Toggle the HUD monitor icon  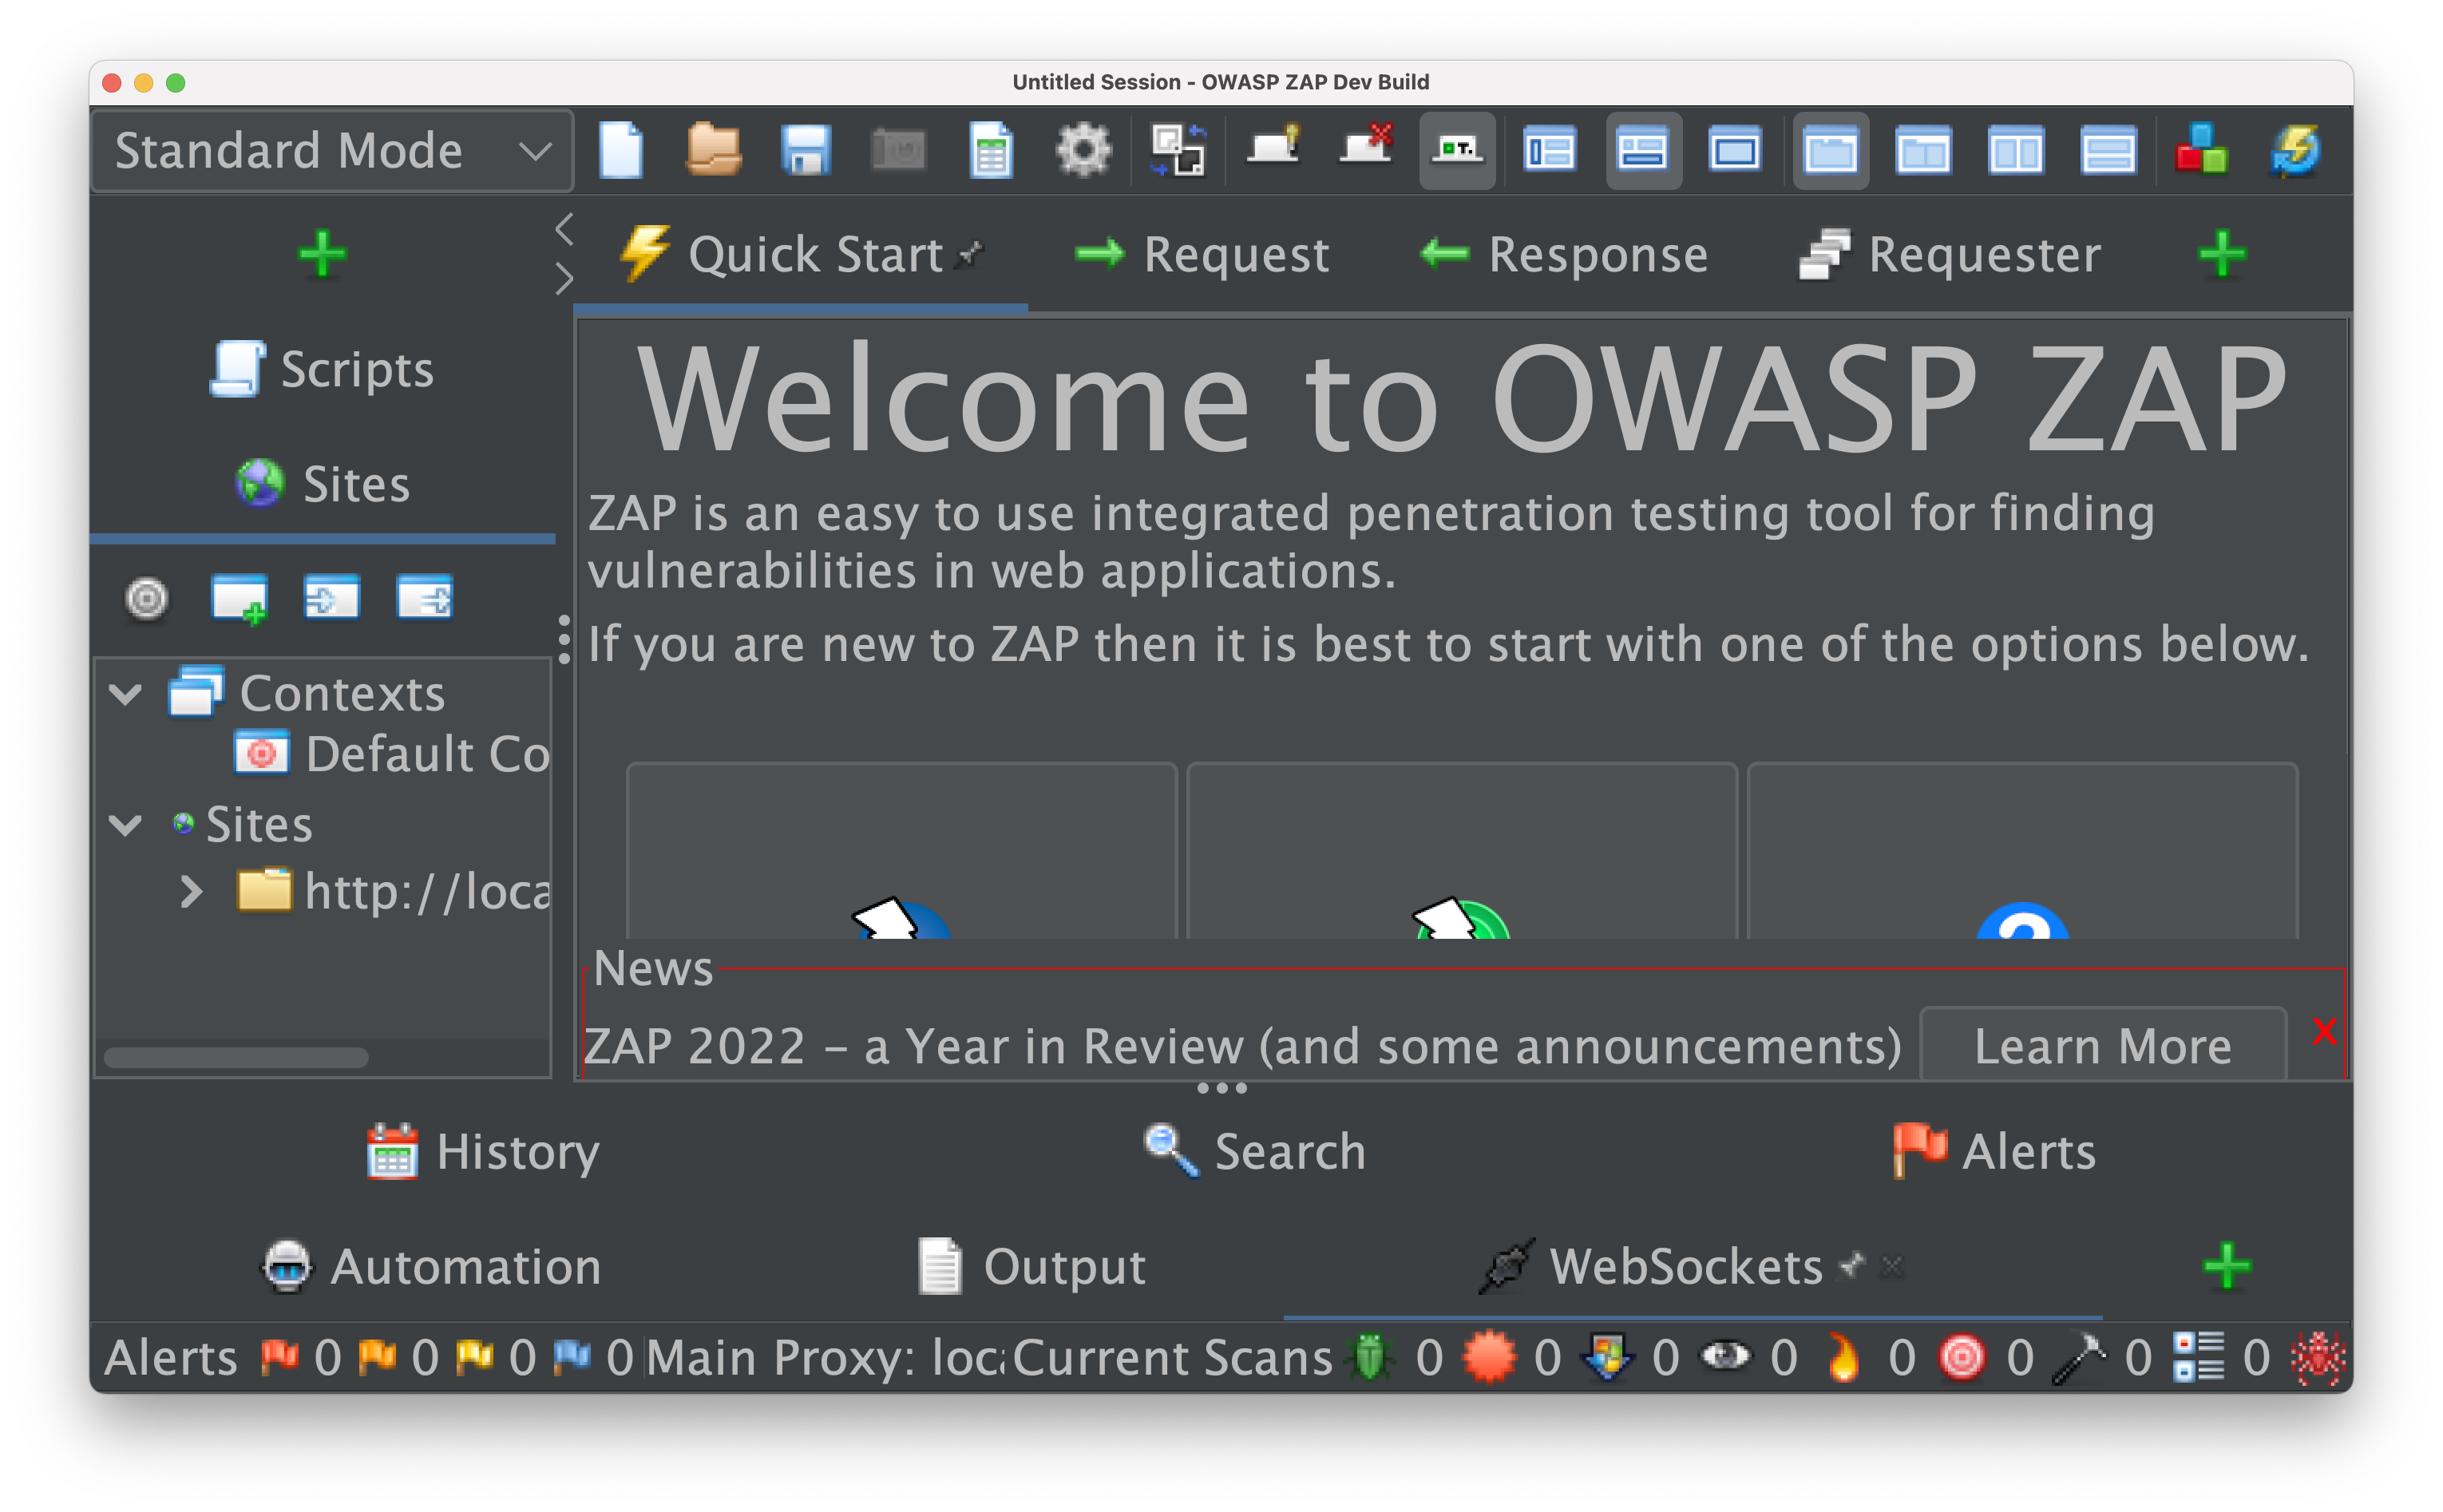tap(1457, 150)
